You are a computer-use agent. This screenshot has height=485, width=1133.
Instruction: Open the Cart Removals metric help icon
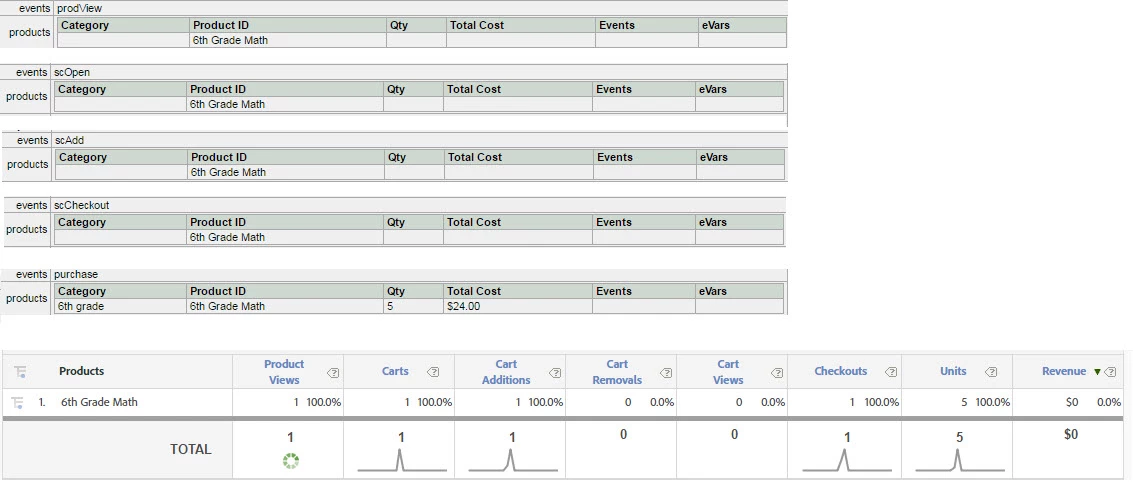[666, 372]
